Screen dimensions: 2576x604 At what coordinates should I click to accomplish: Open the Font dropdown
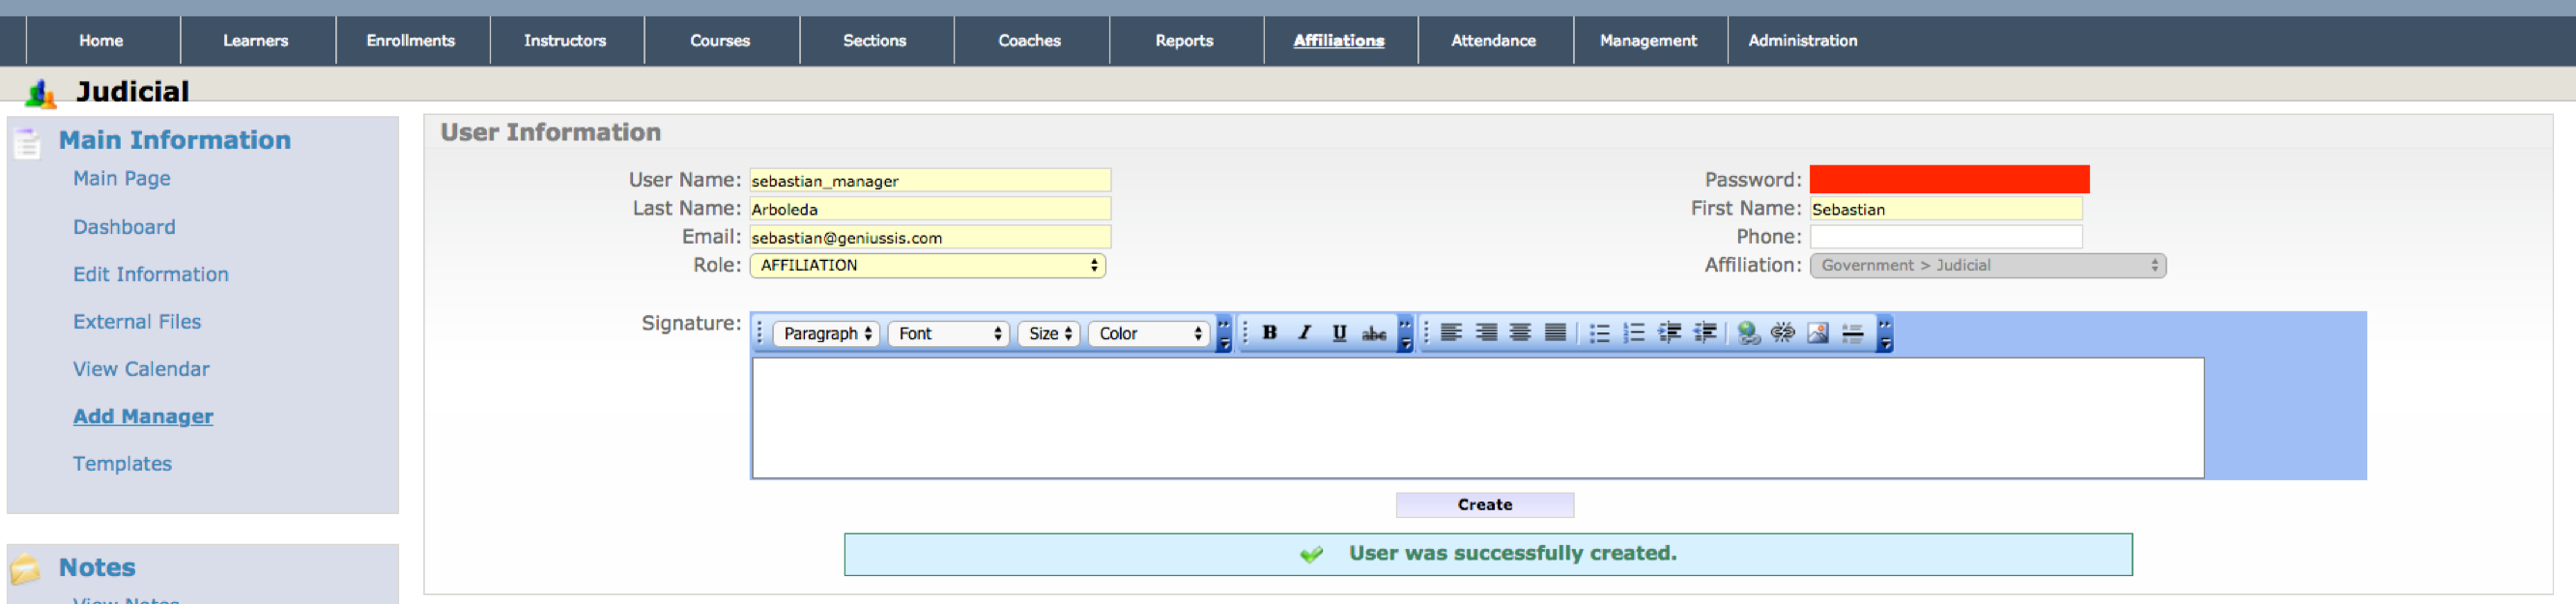pos(948,334)
